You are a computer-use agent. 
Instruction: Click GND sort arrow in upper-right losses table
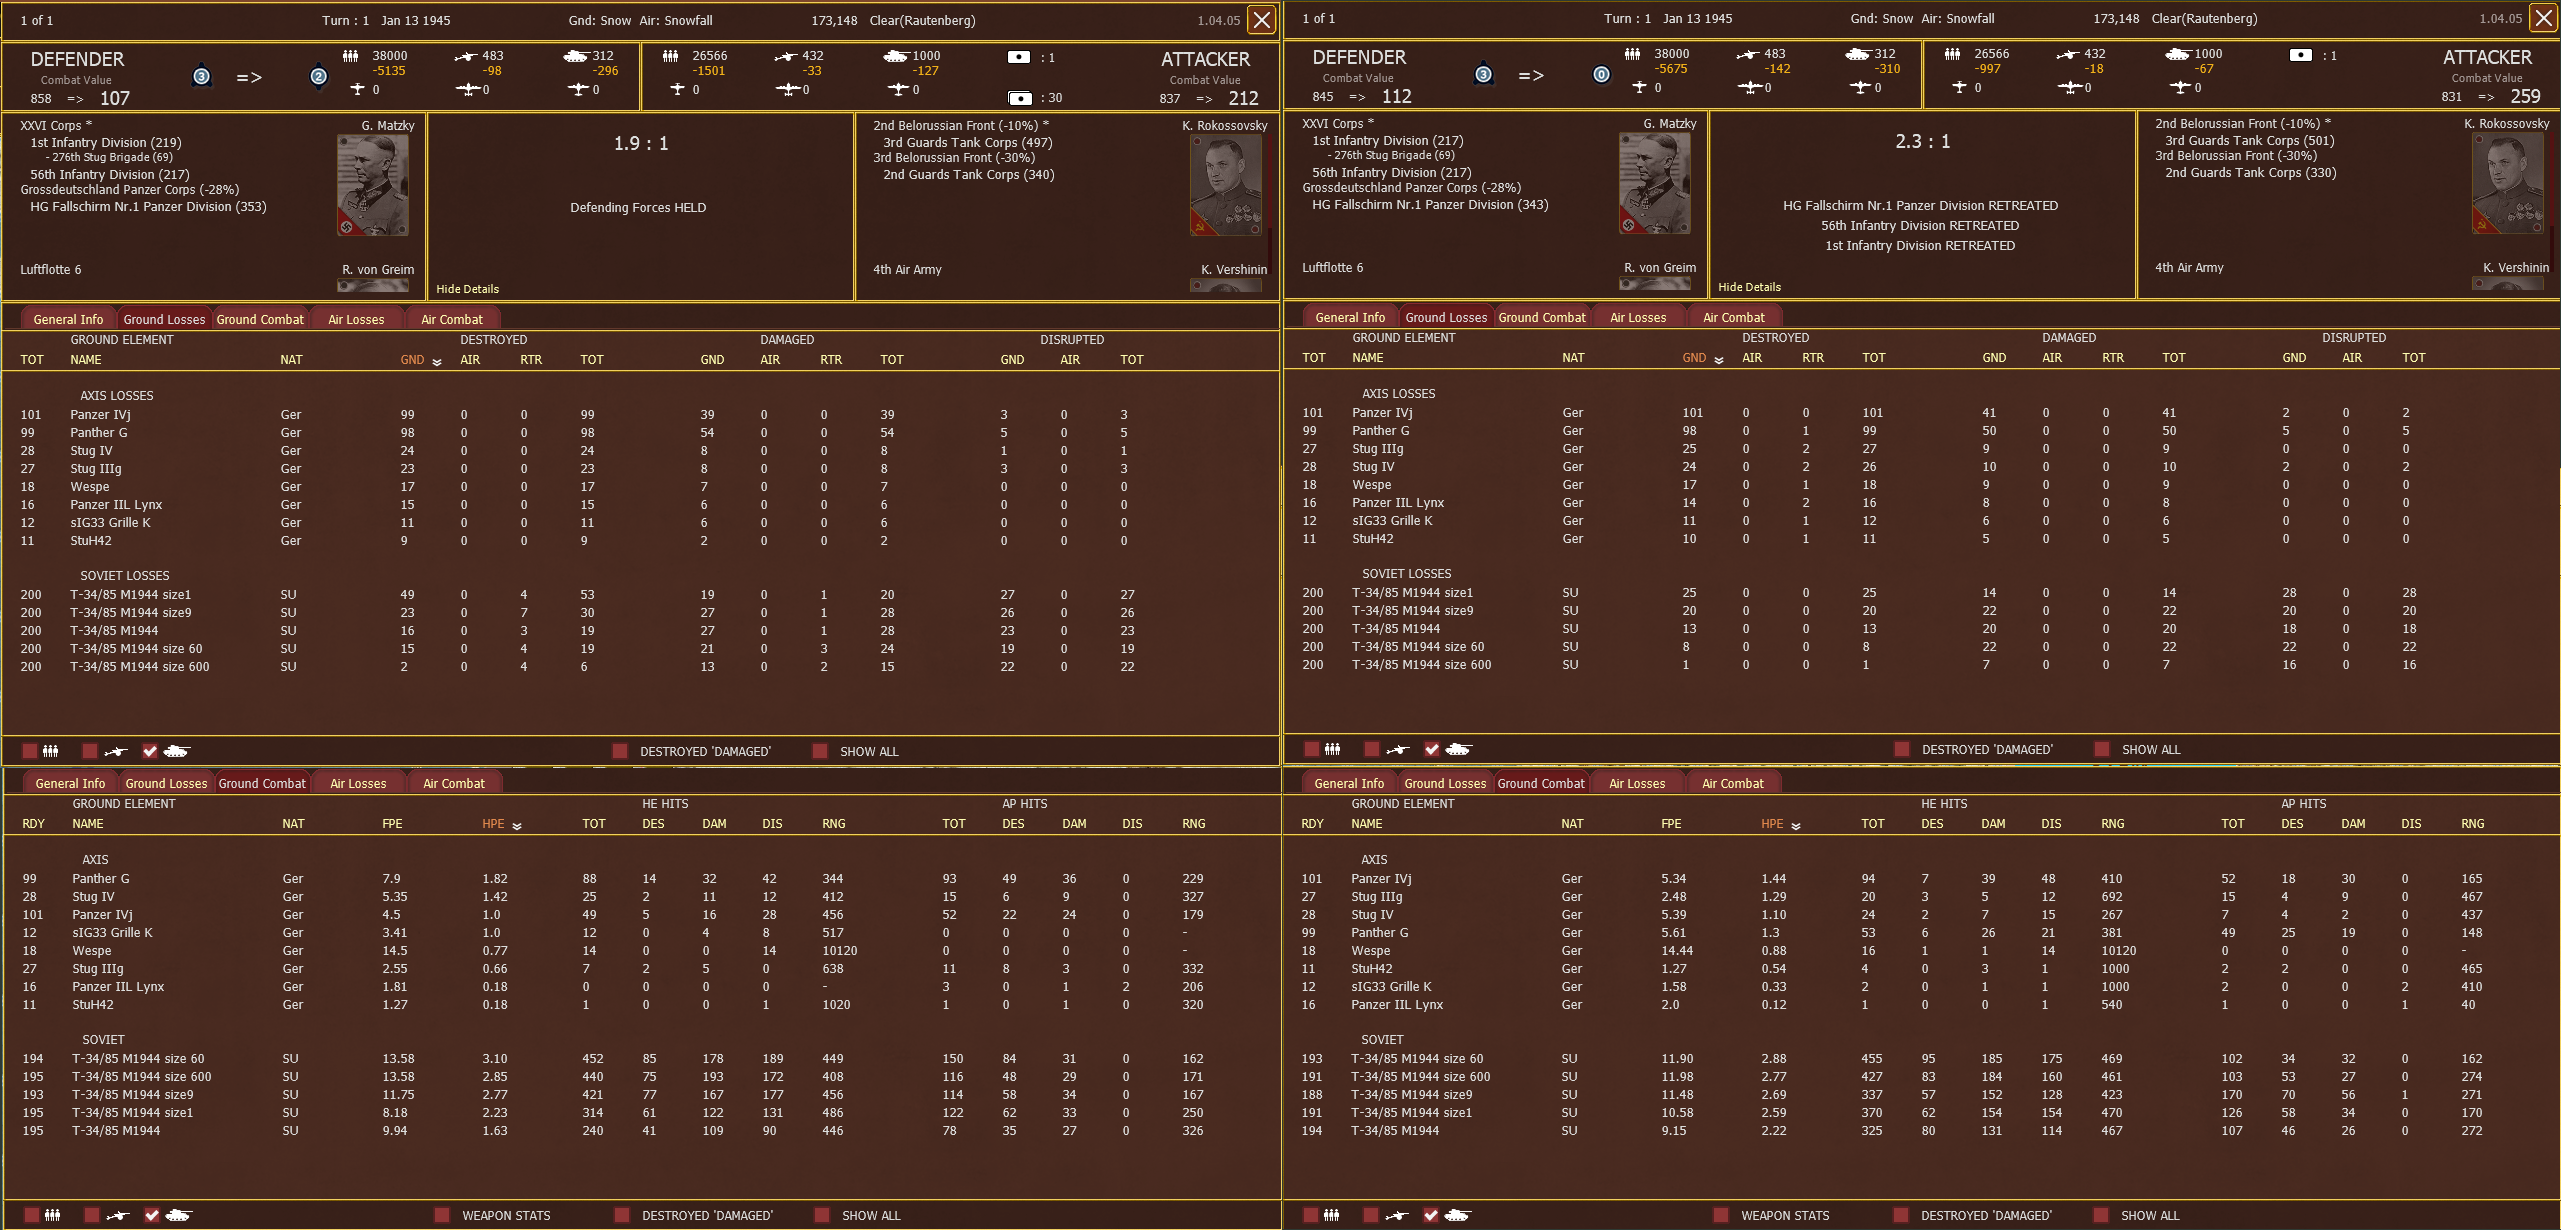coord(1719,360)
